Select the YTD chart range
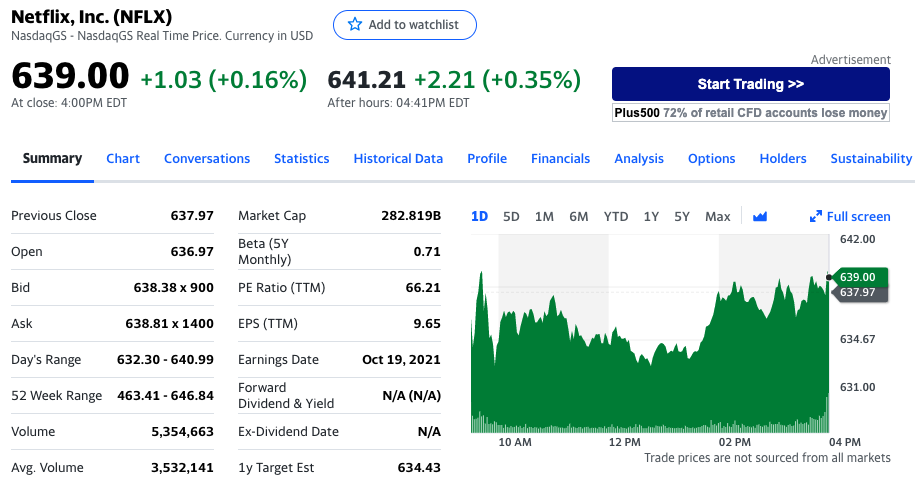 tap(616, 217)
